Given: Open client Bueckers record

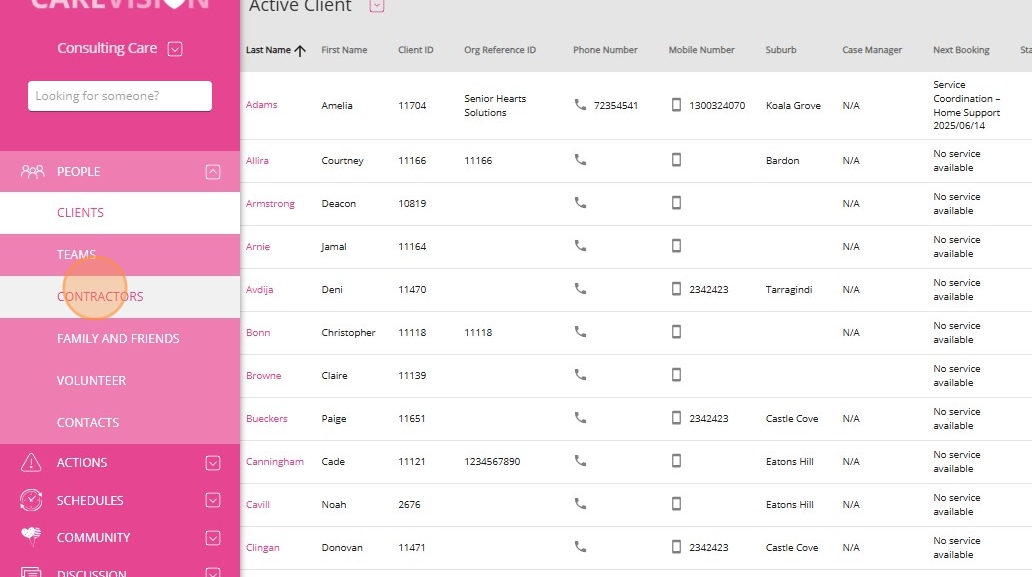Looking at the screenshot, I should pos(267,418).
